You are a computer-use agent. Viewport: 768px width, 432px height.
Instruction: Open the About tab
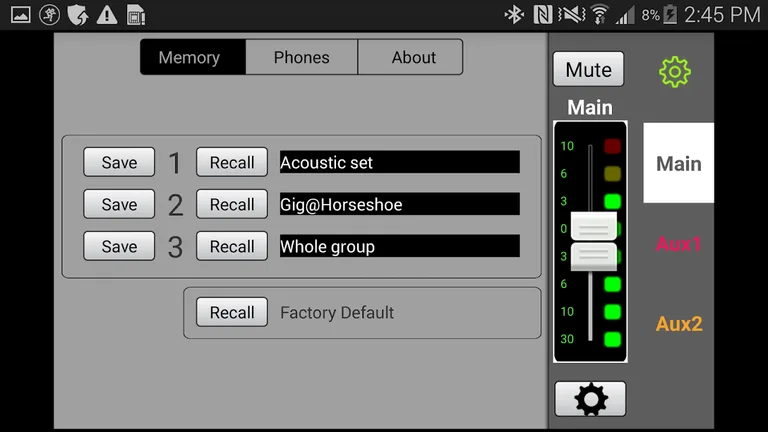coord(410,57)
